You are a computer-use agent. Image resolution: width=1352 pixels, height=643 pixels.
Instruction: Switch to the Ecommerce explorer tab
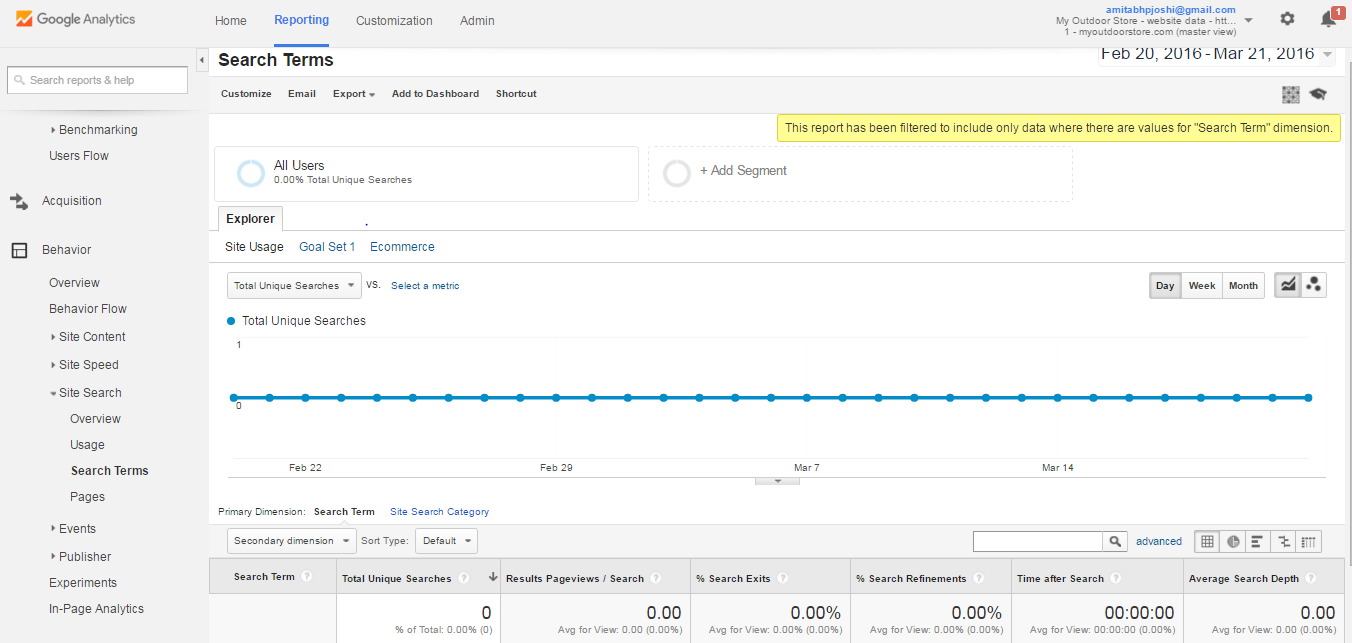402,246
